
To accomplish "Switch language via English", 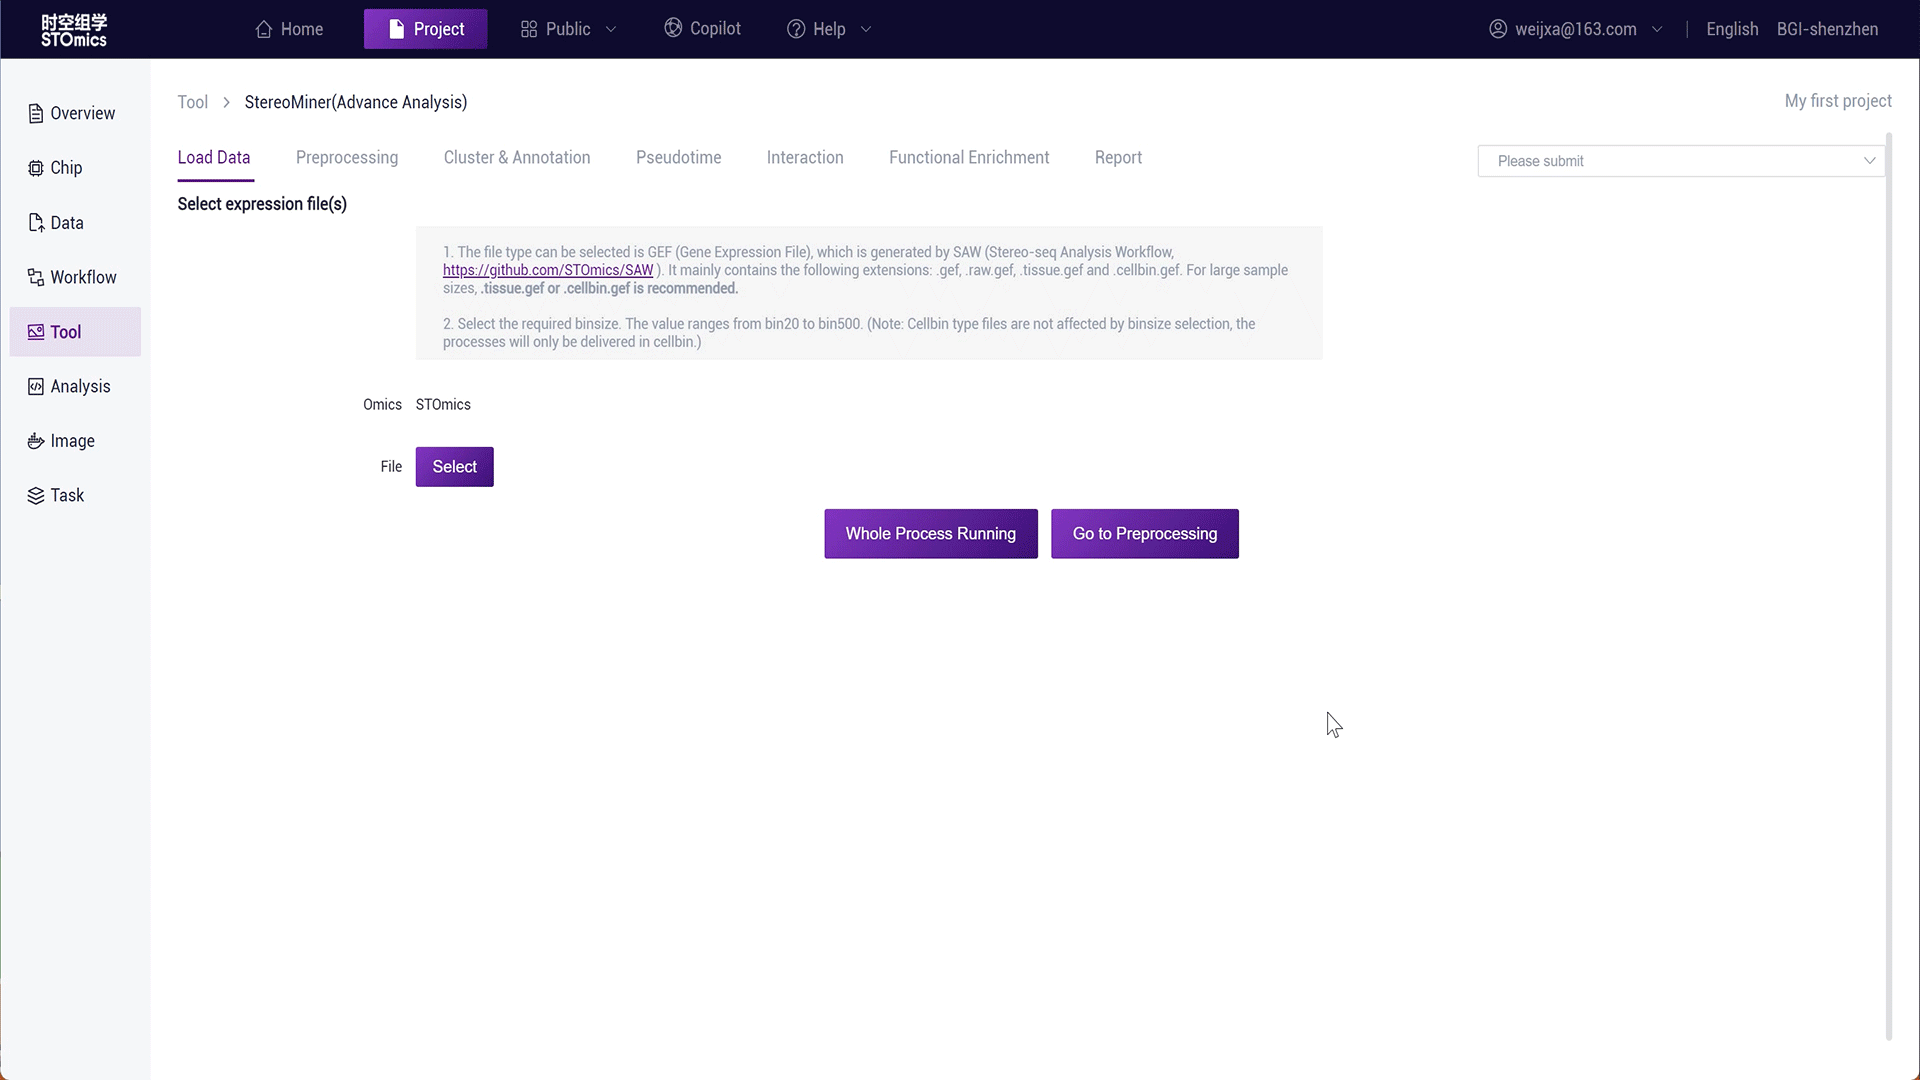I will 1732,29.
